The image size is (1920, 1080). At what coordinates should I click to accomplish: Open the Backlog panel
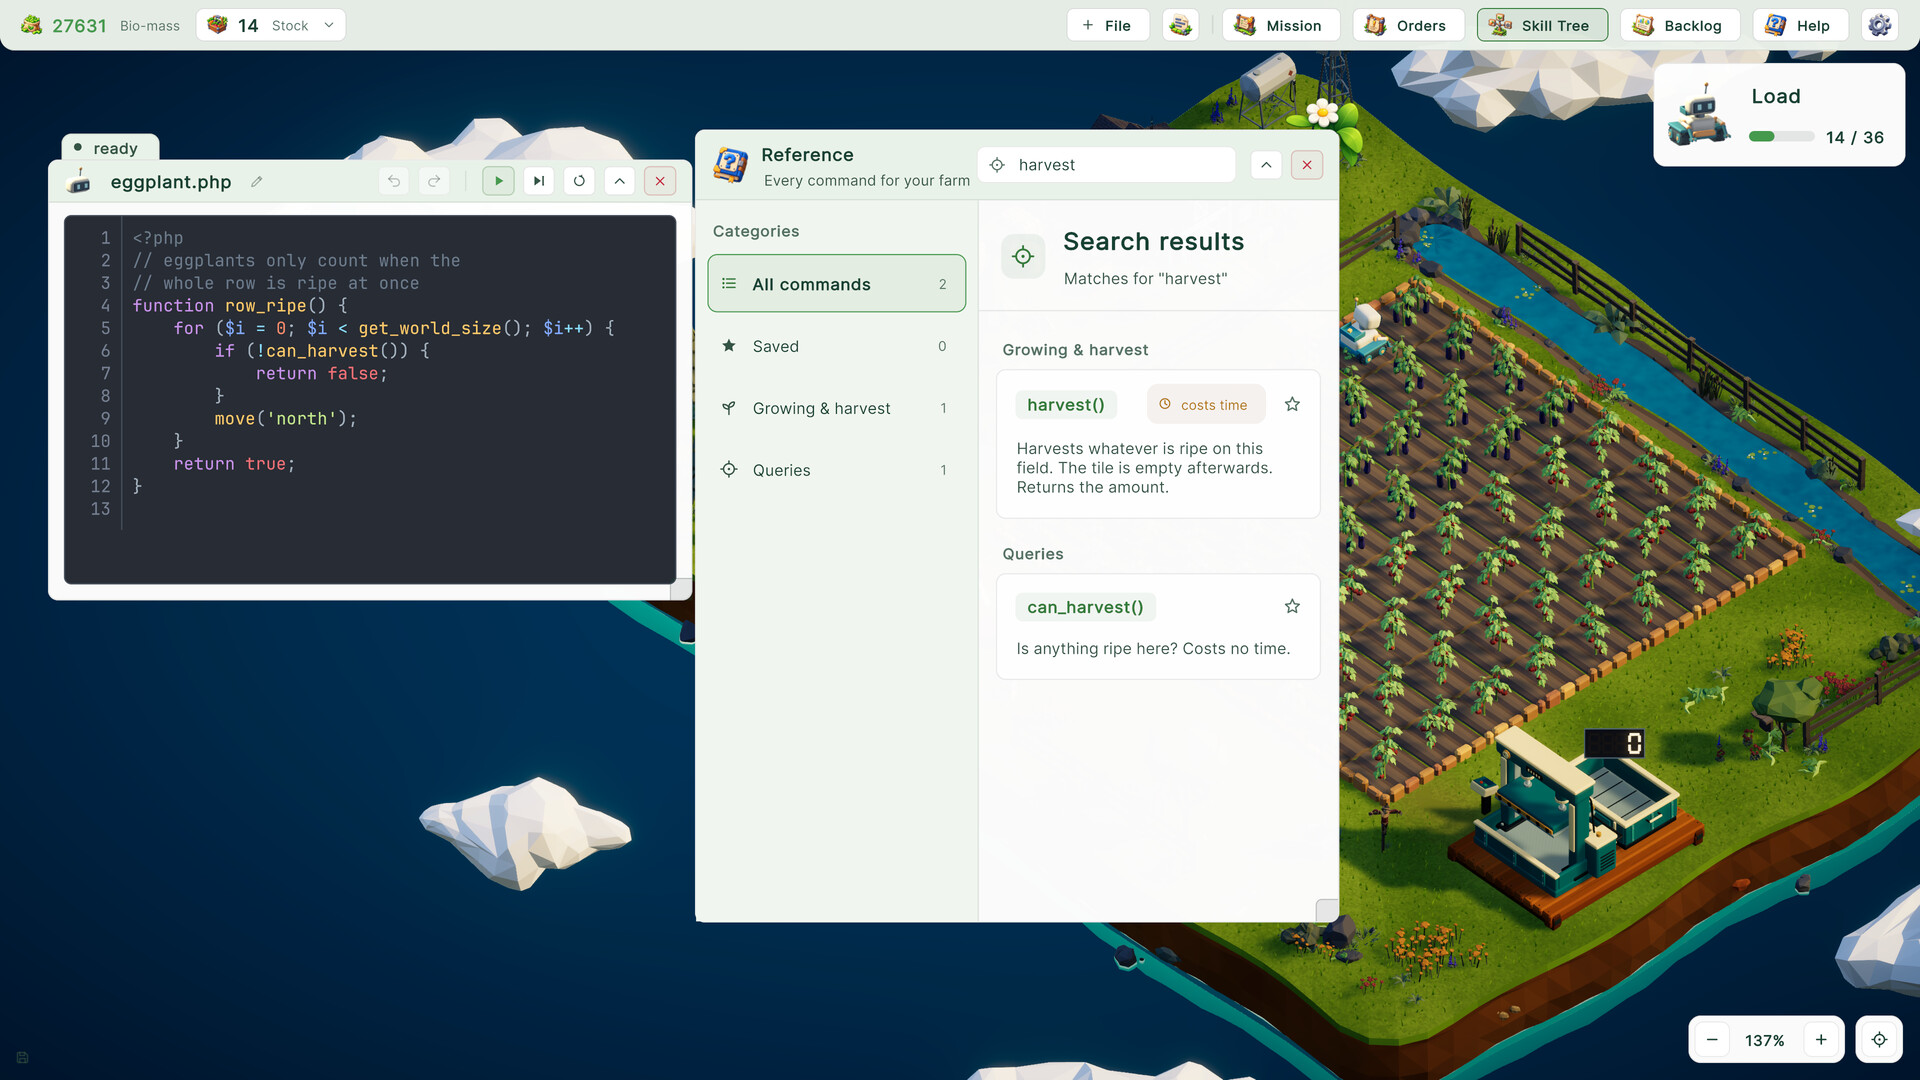click(1679, 25)
